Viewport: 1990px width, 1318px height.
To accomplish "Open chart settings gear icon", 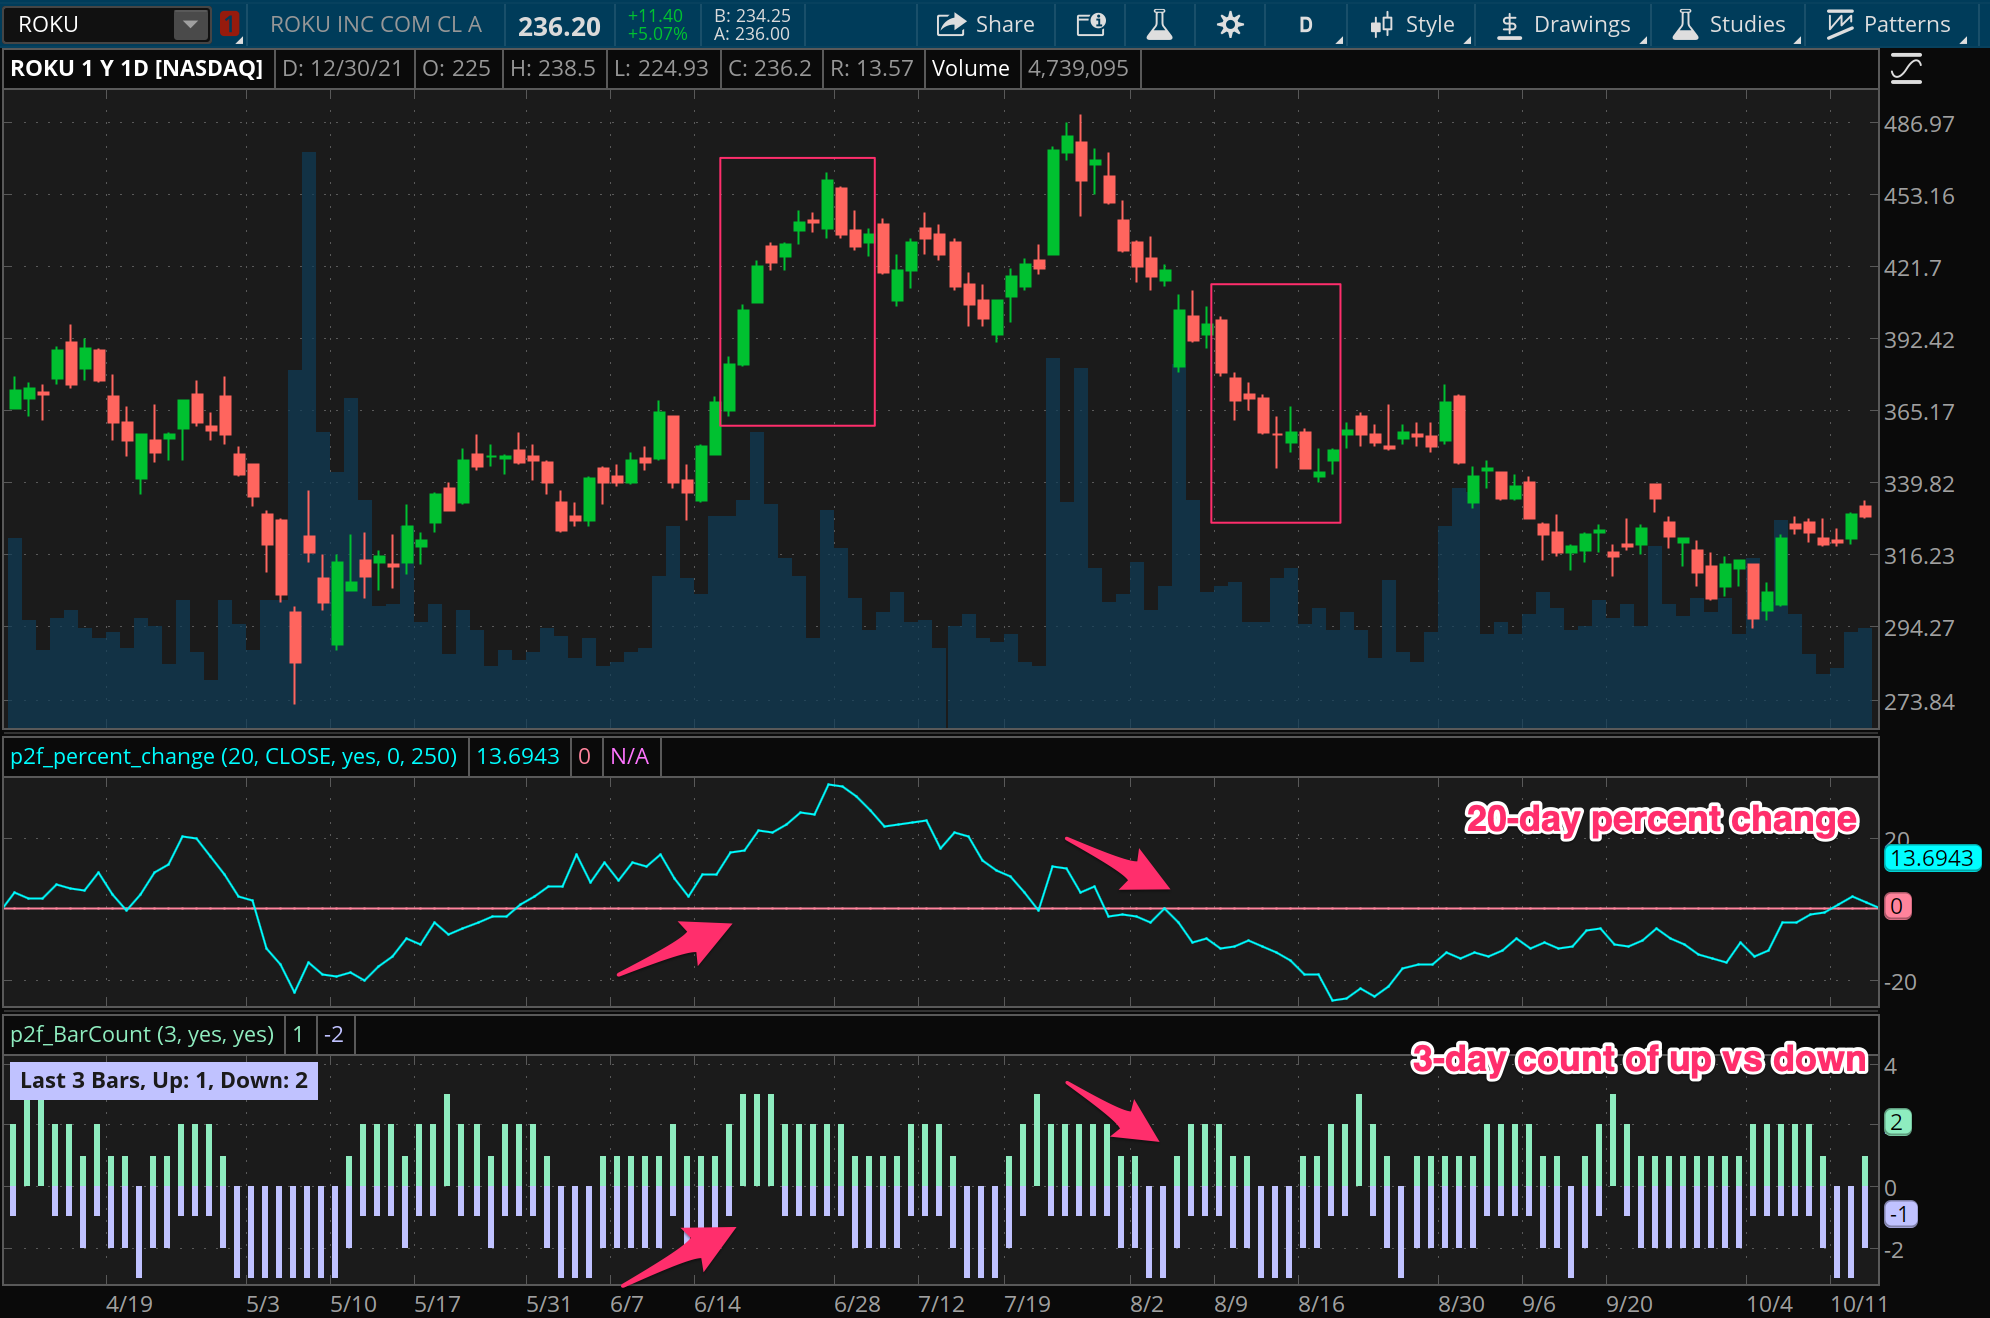I will (1230, 24).
